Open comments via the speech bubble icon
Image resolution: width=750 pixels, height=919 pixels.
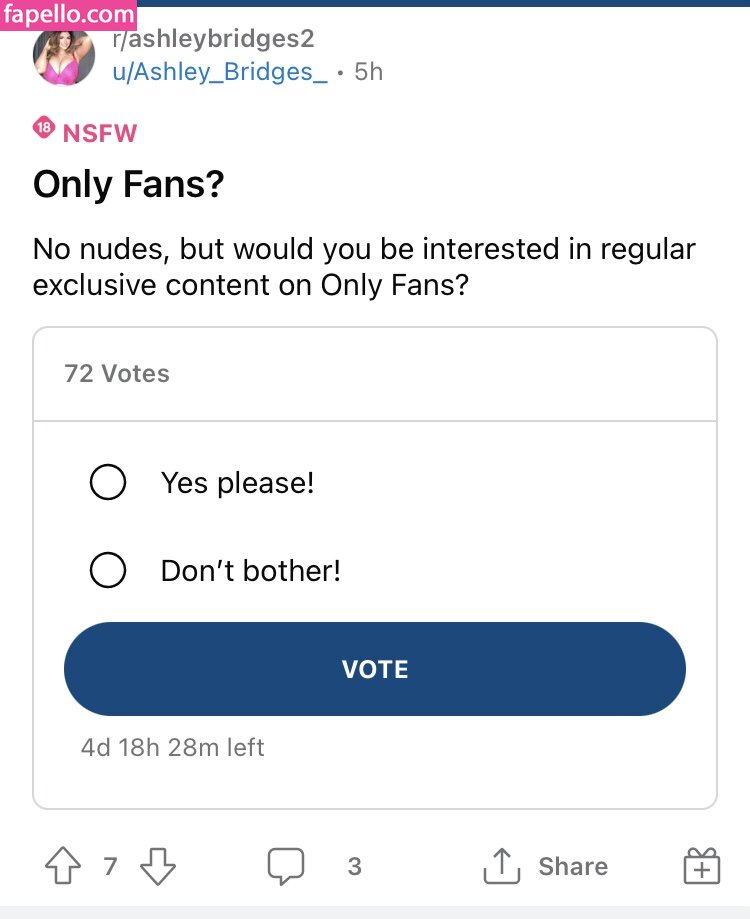tap(285, 866)
